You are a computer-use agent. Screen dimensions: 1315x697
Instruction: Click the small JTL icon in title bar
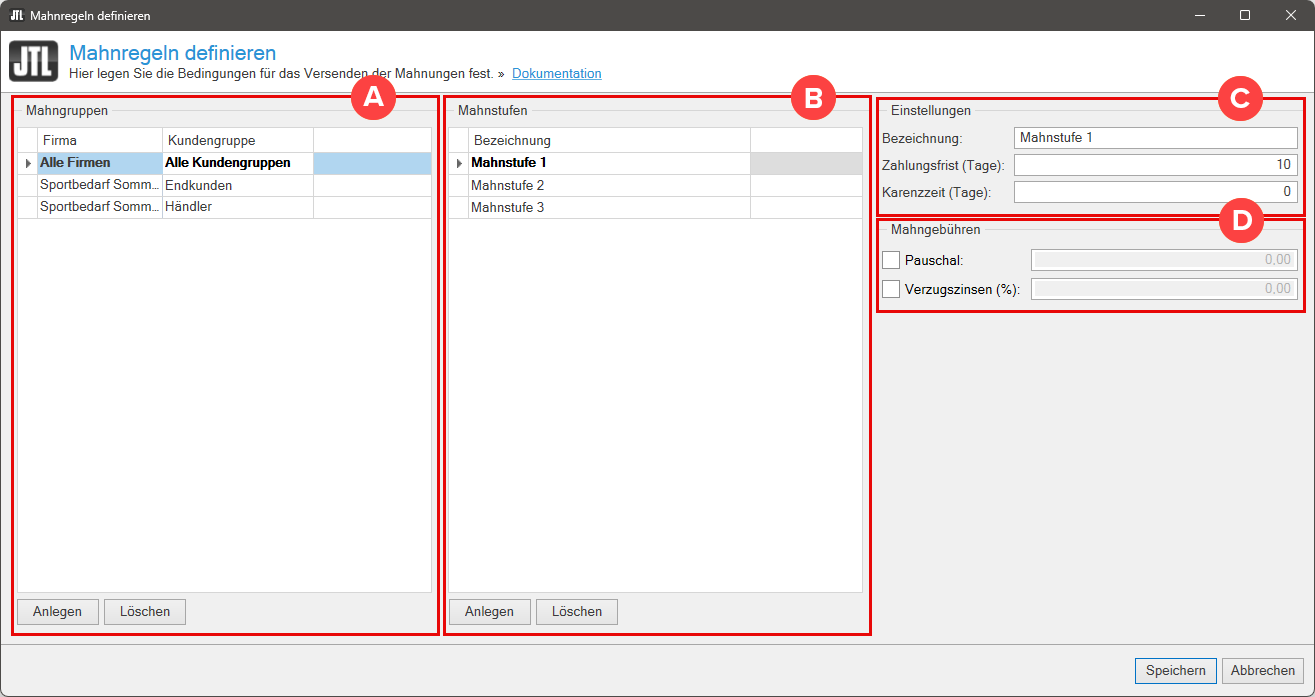[x=16, y=15]
